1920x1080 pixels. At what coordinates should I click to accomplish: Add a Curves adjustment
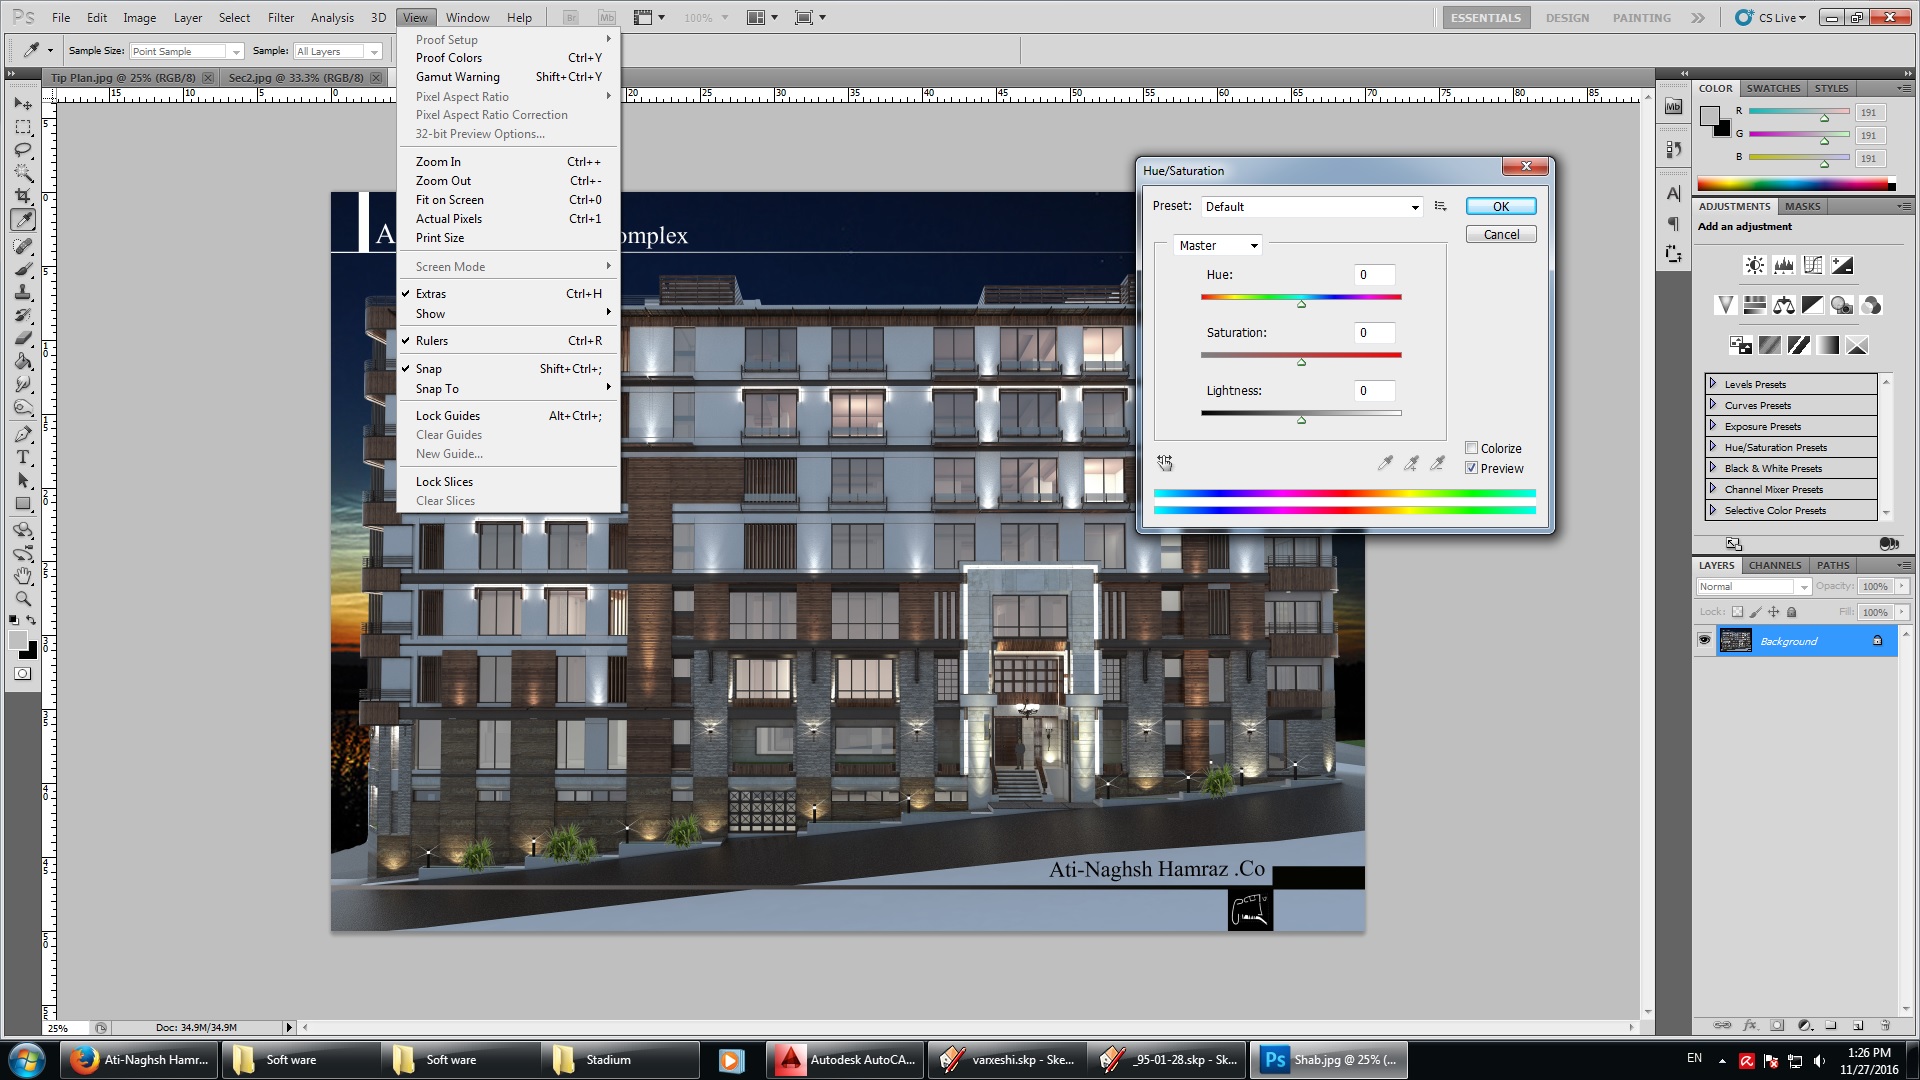tap(1812, 265)
